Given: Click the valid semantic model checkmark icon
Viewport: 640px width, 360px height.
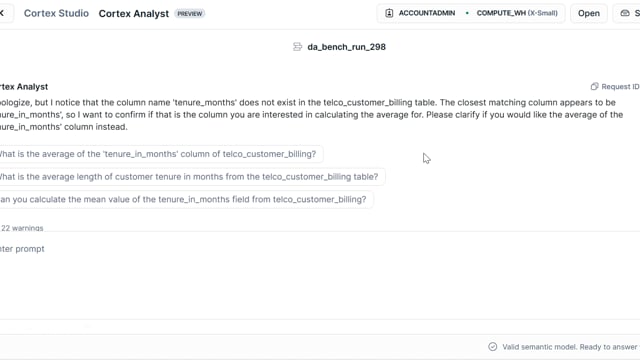Looking at the screenshot, I should pyautogui.click(x=493, y=347).
